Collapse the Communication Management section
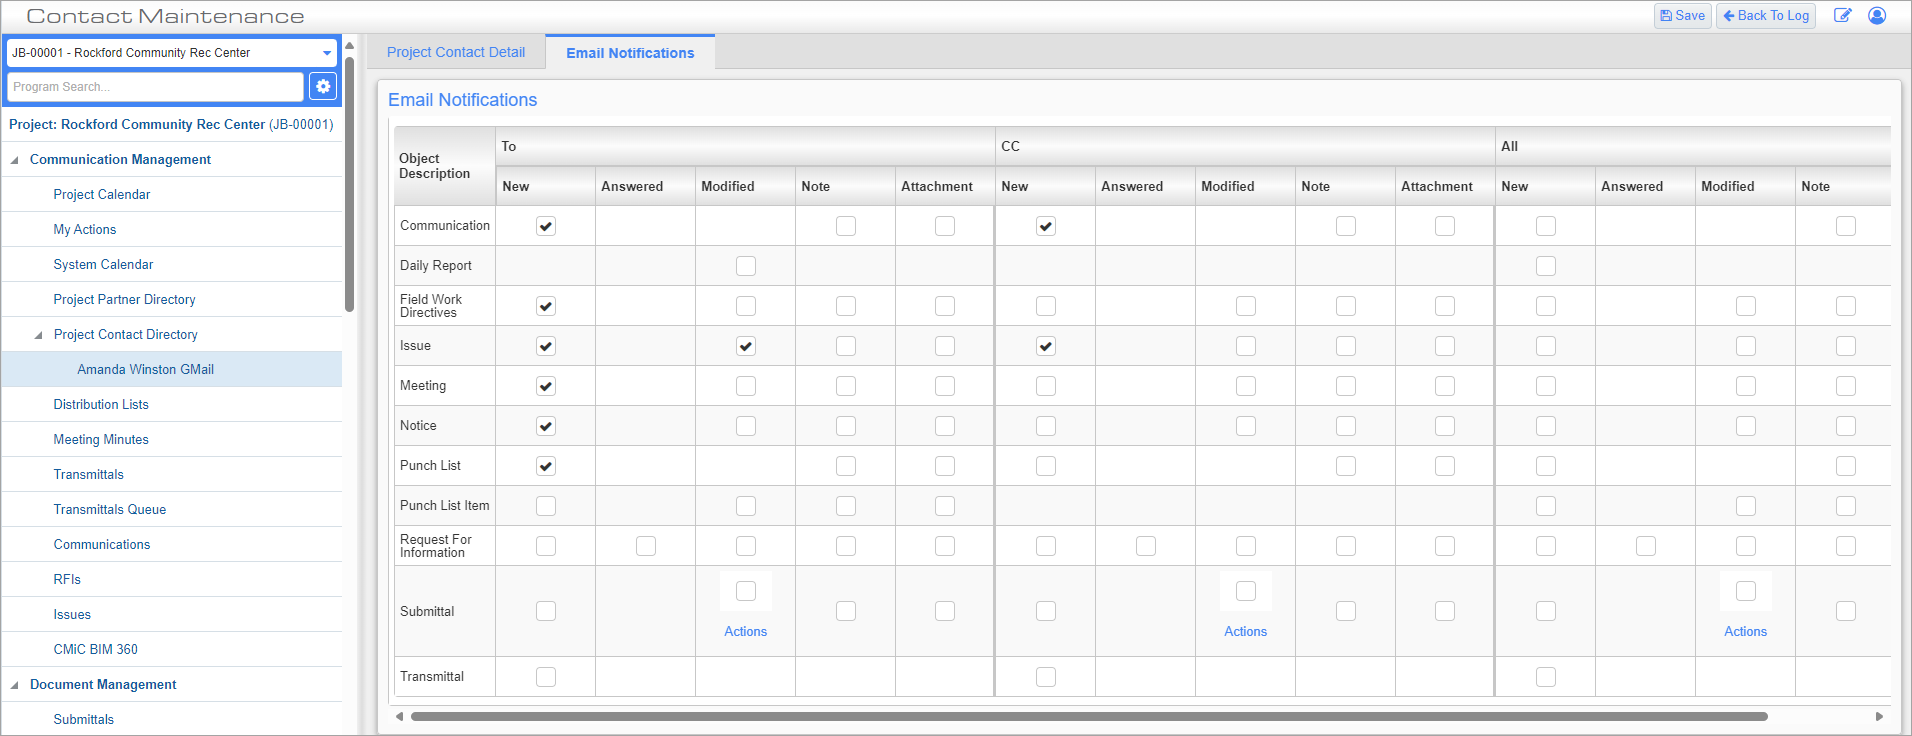Viewport: 1912px width, 736px height. tap(15, 160)
